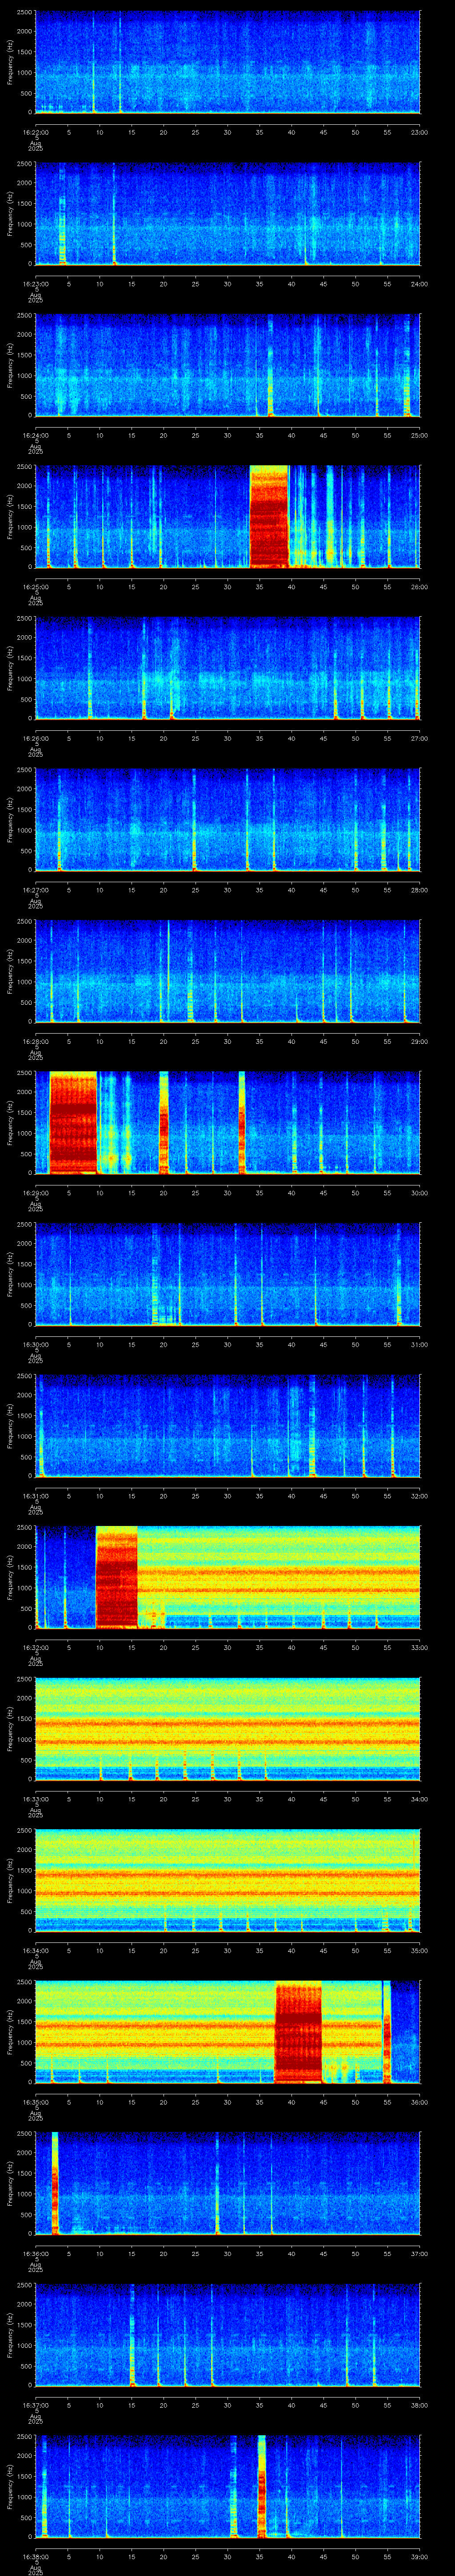Screen dimensions: 455x2576
Task: Click the red burst in the 16:31 spectrogram
Action: [x=116, y=1576]
